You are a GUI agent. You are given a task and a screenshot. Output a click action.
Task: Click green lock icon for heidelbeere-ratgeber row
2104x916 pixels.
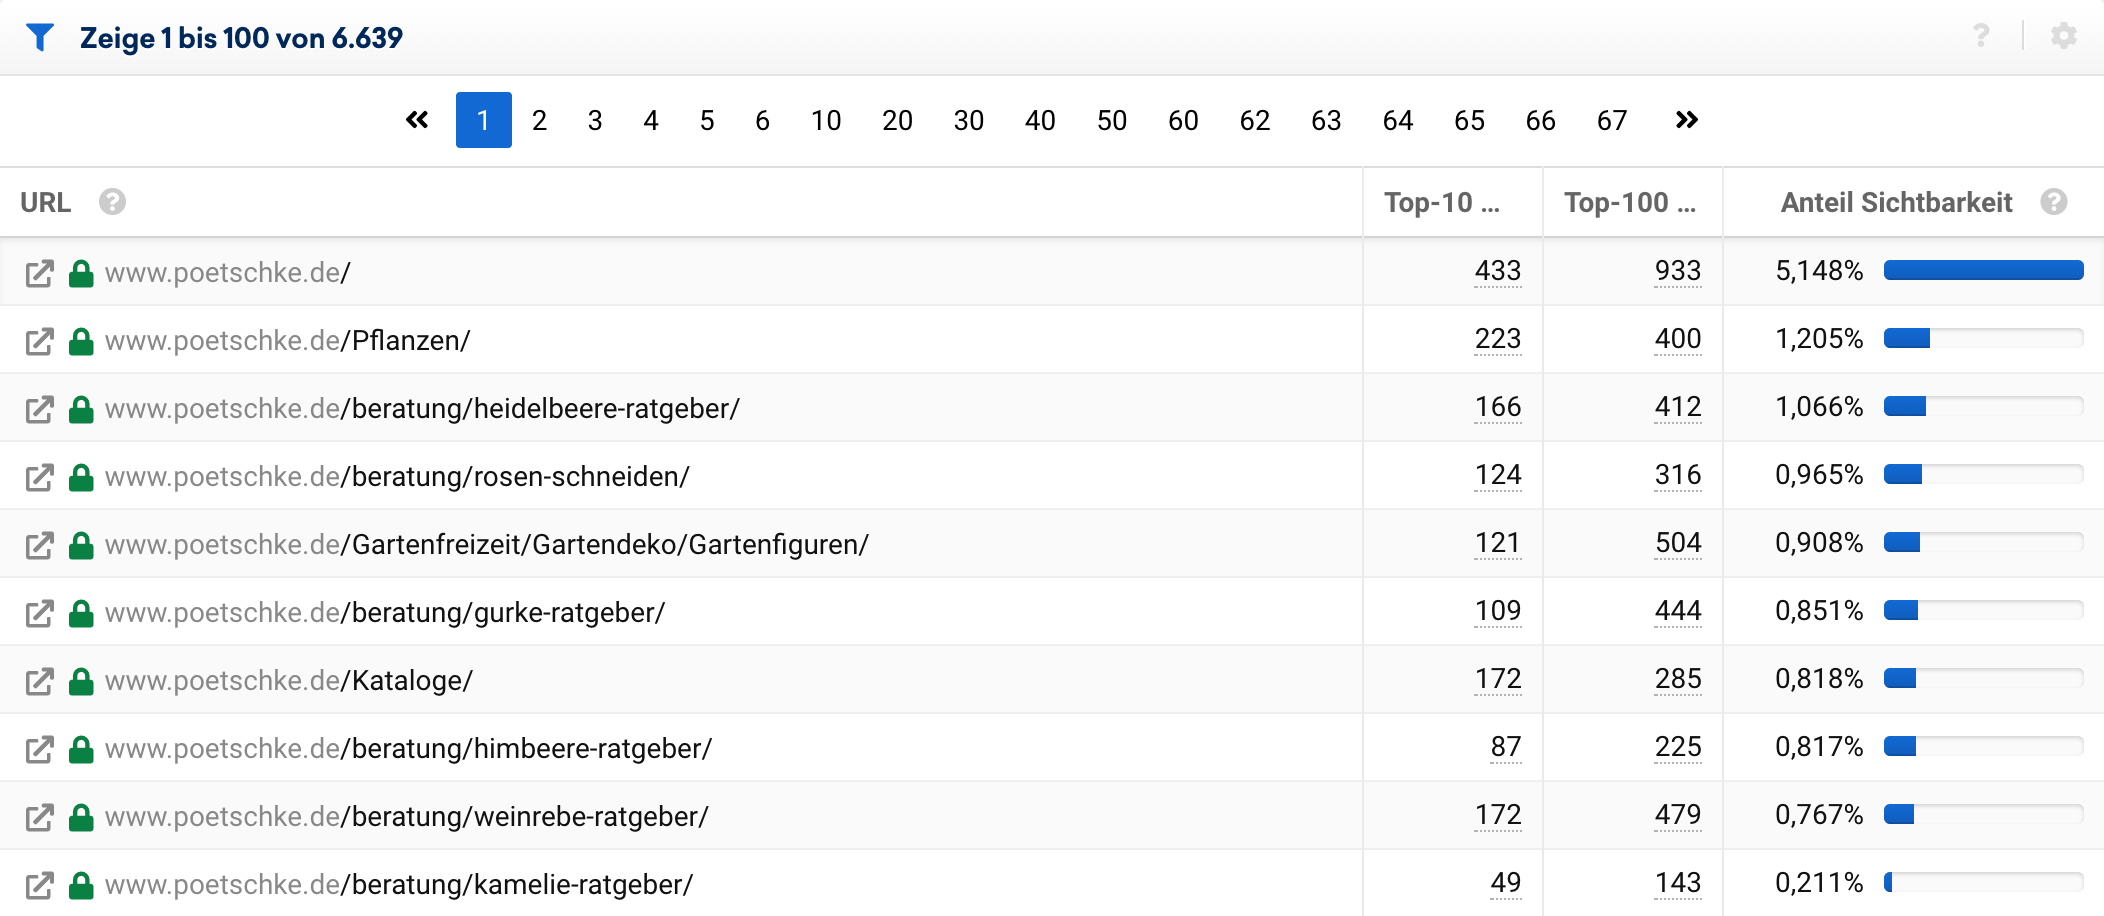pyautogui.click(x=81, y=409)
